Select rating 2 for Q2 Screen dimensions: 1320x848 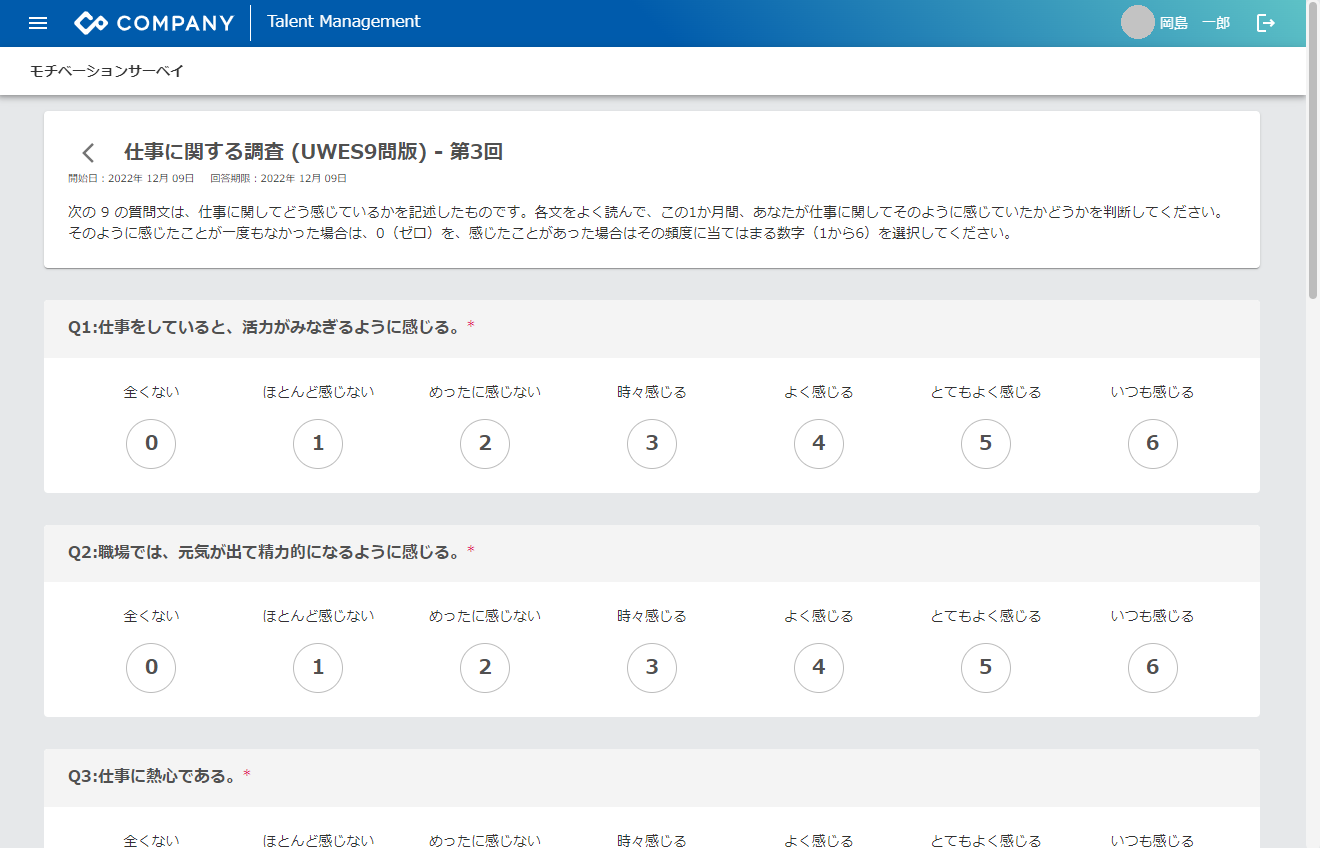point(485,668)
